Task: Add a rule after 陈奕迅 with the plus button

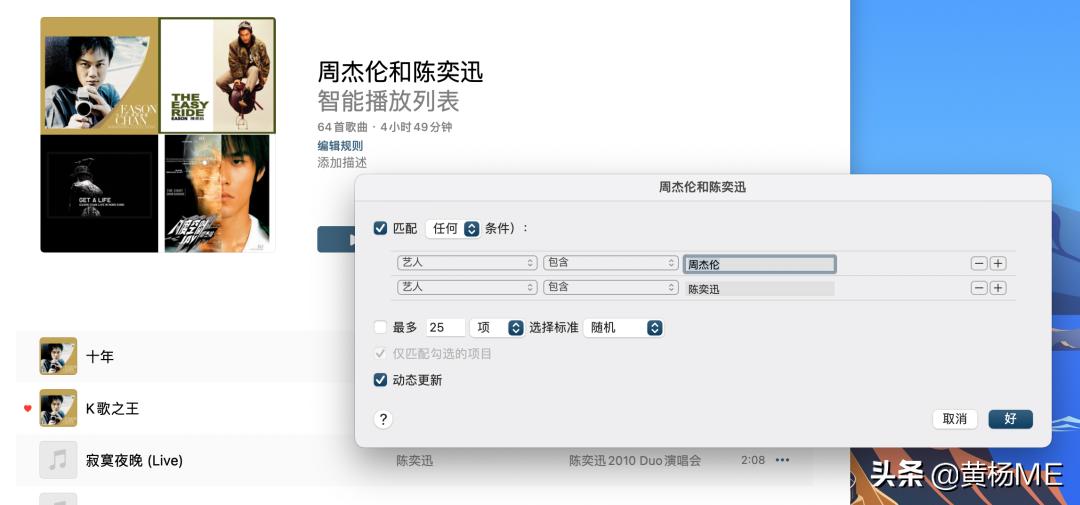Action: (998, 288)
